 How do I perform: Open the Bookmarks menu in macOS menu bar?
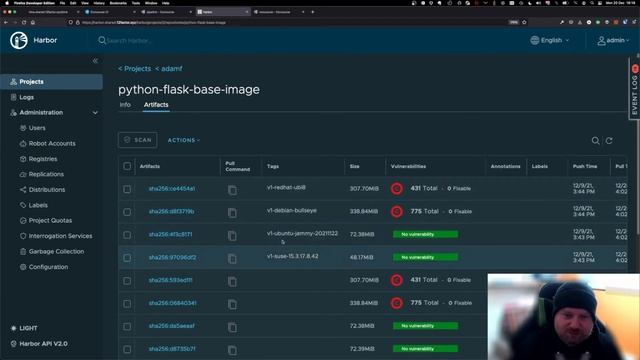tap(118, 3)
